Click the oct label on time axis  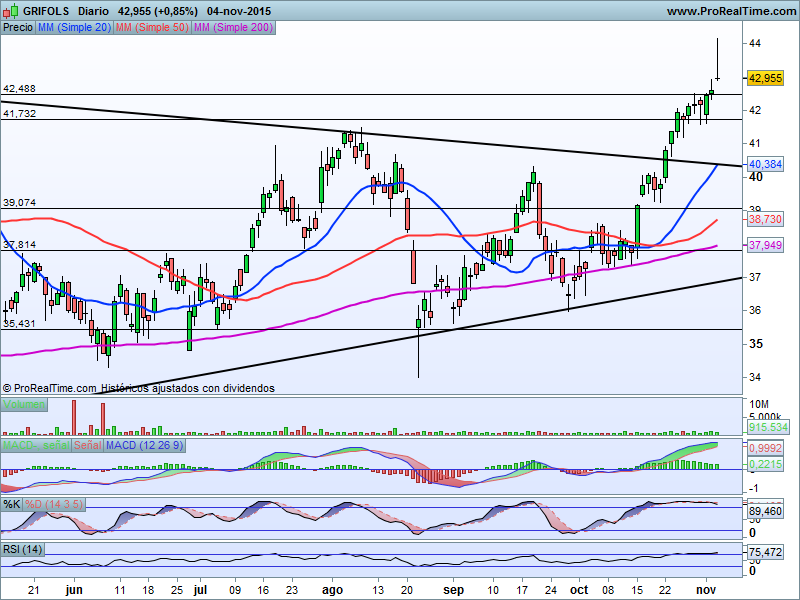coord(579,590)
